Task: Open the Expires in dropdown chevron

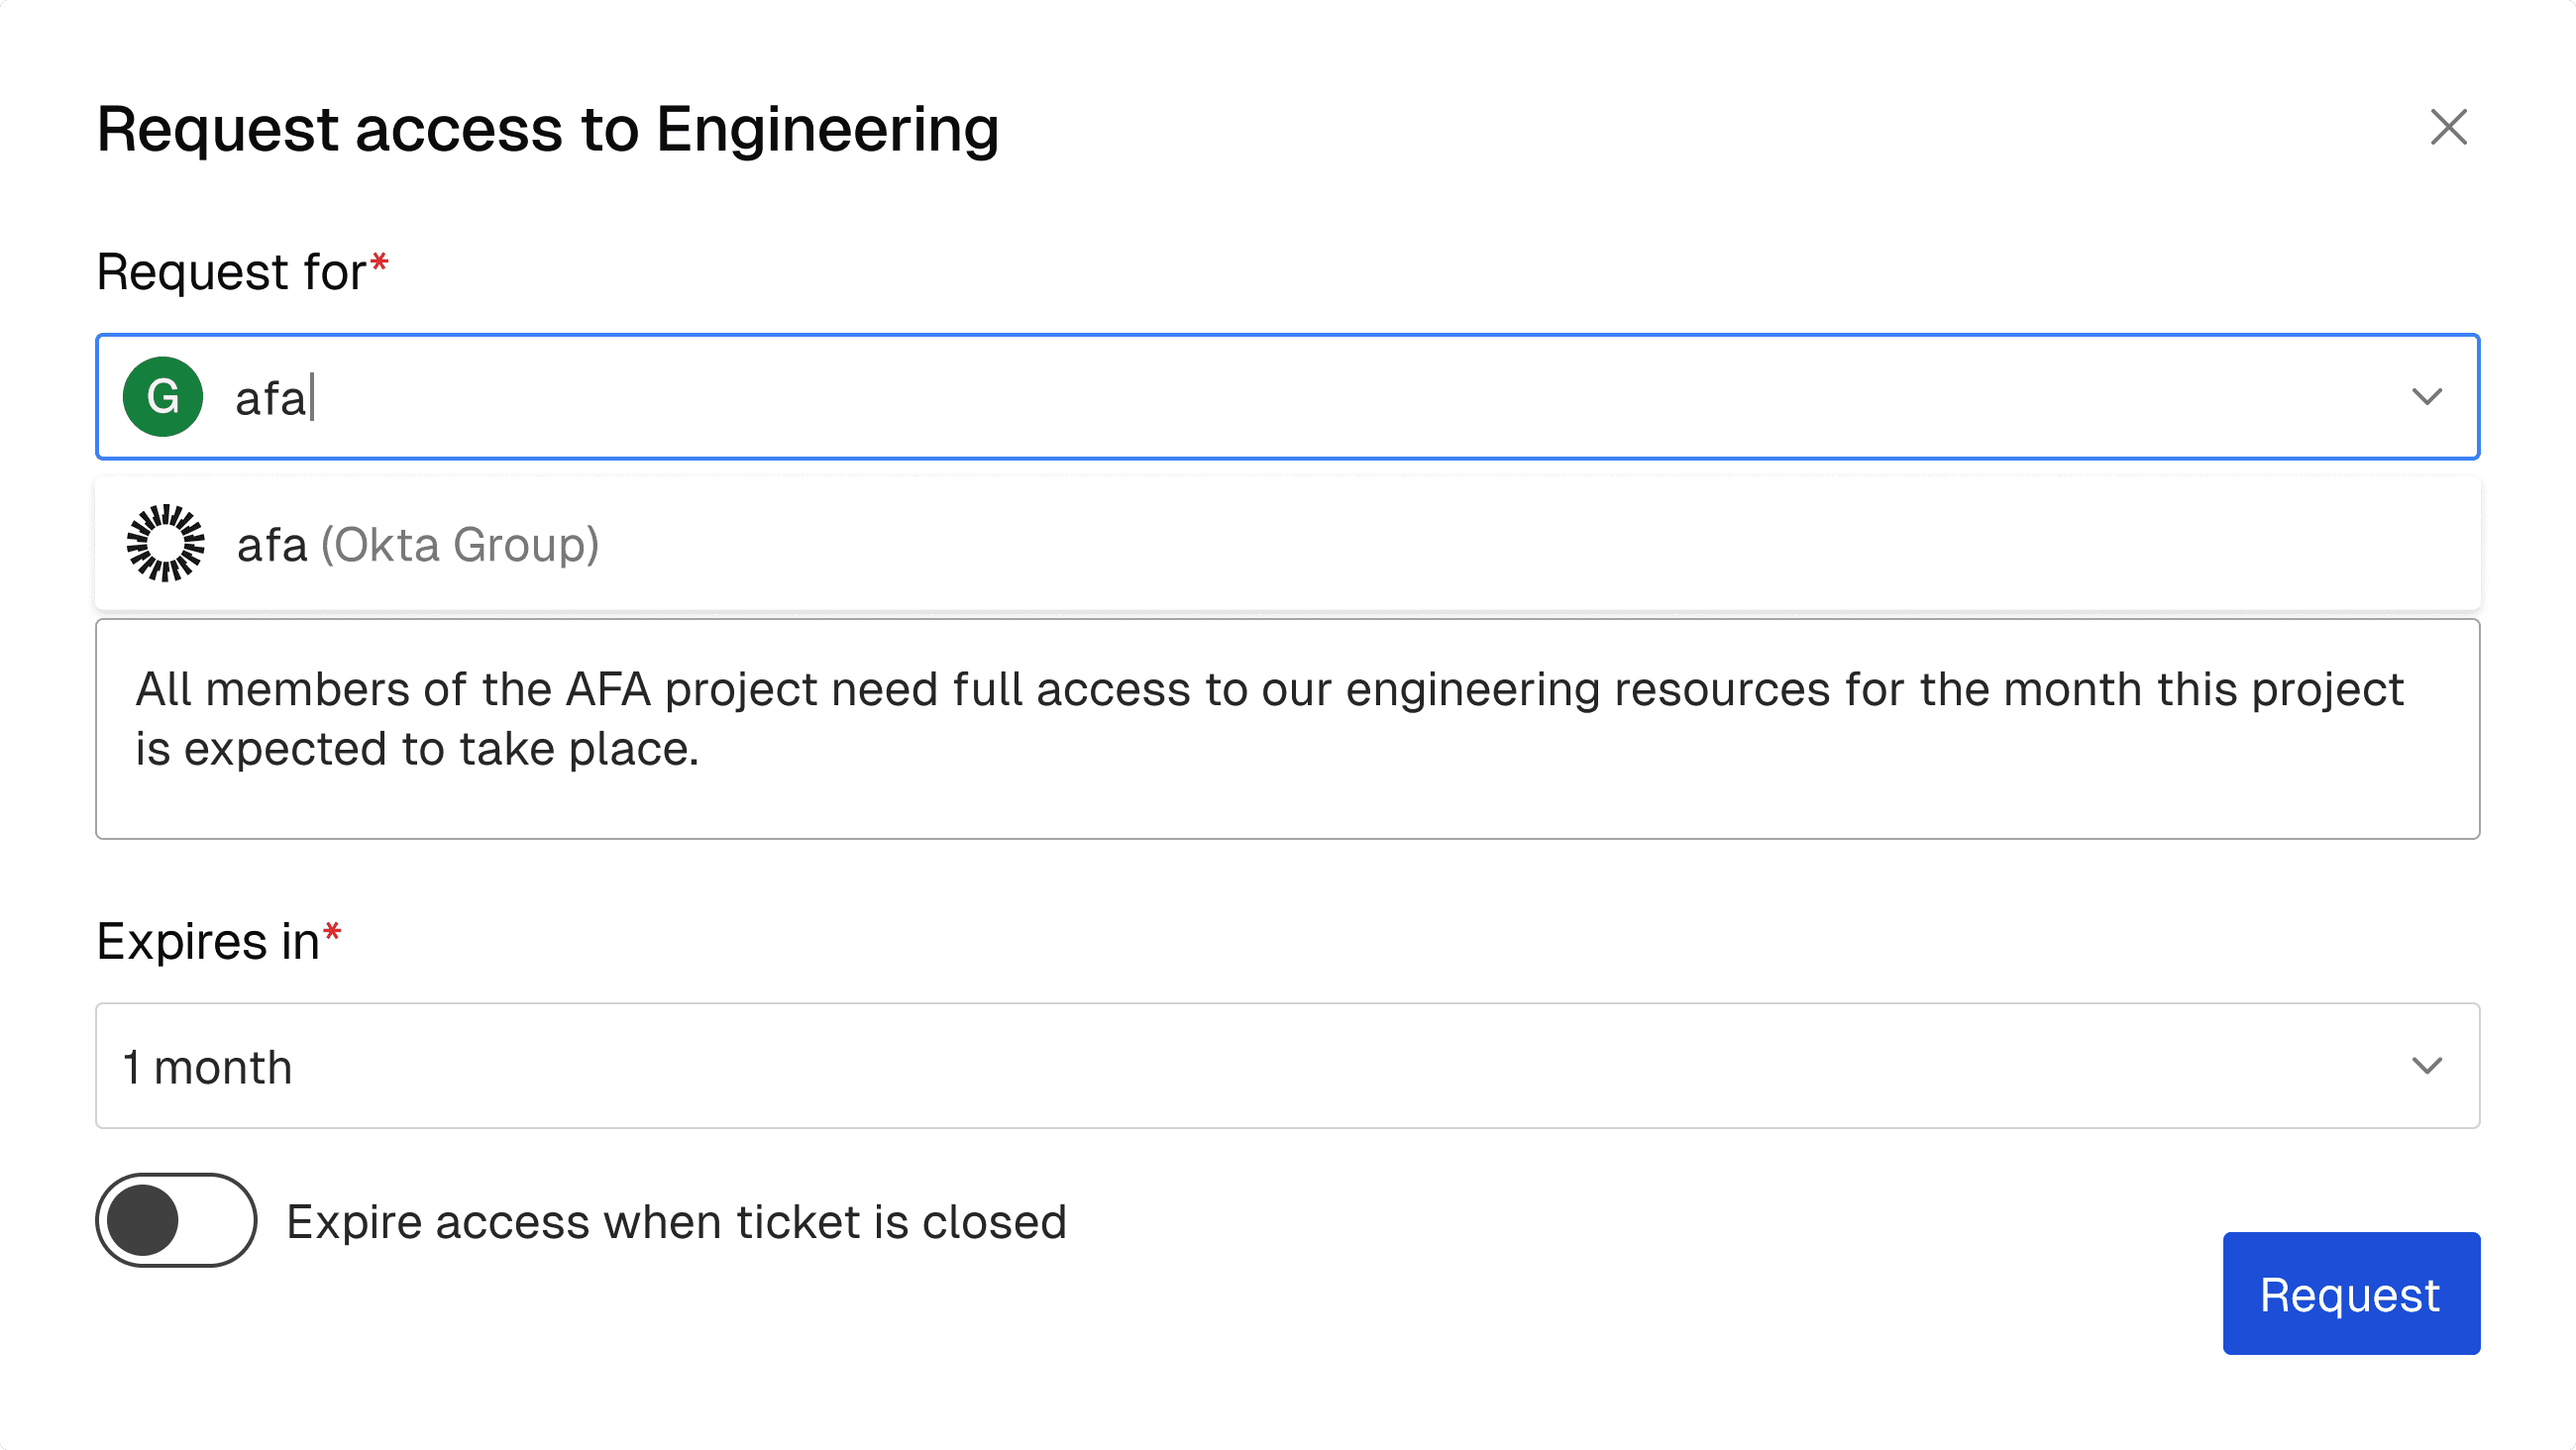Action: (x=2426, y=1066)
